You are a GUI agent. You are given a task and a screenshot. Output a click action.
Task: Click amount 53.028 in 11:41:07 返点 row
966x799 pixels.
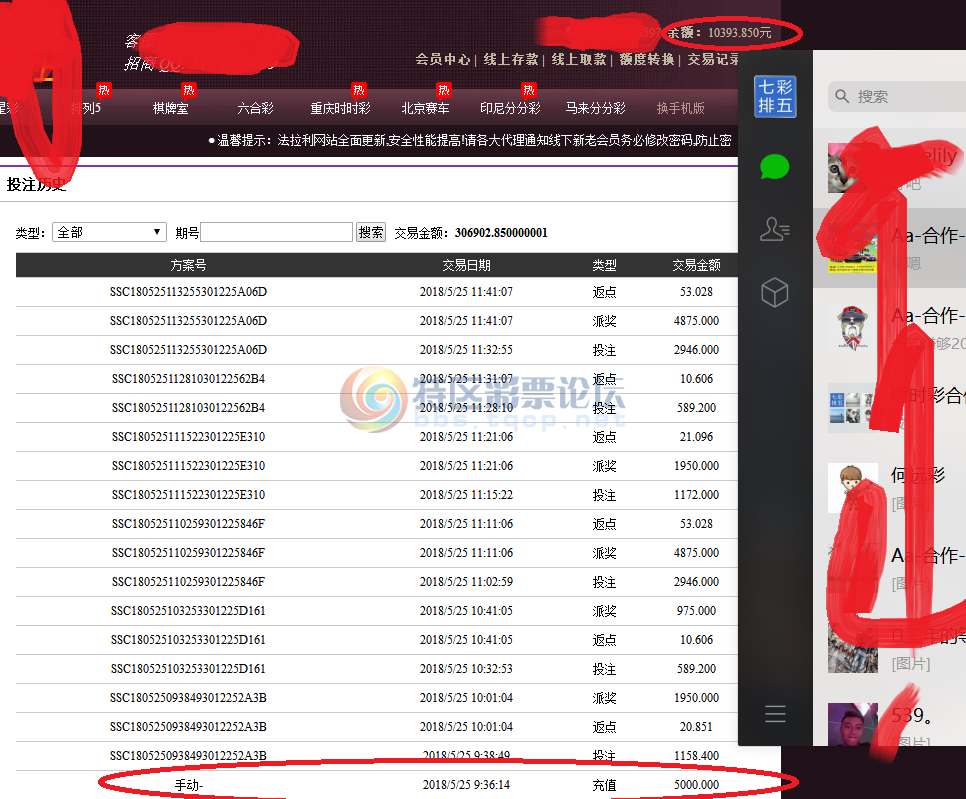point(696,291)
